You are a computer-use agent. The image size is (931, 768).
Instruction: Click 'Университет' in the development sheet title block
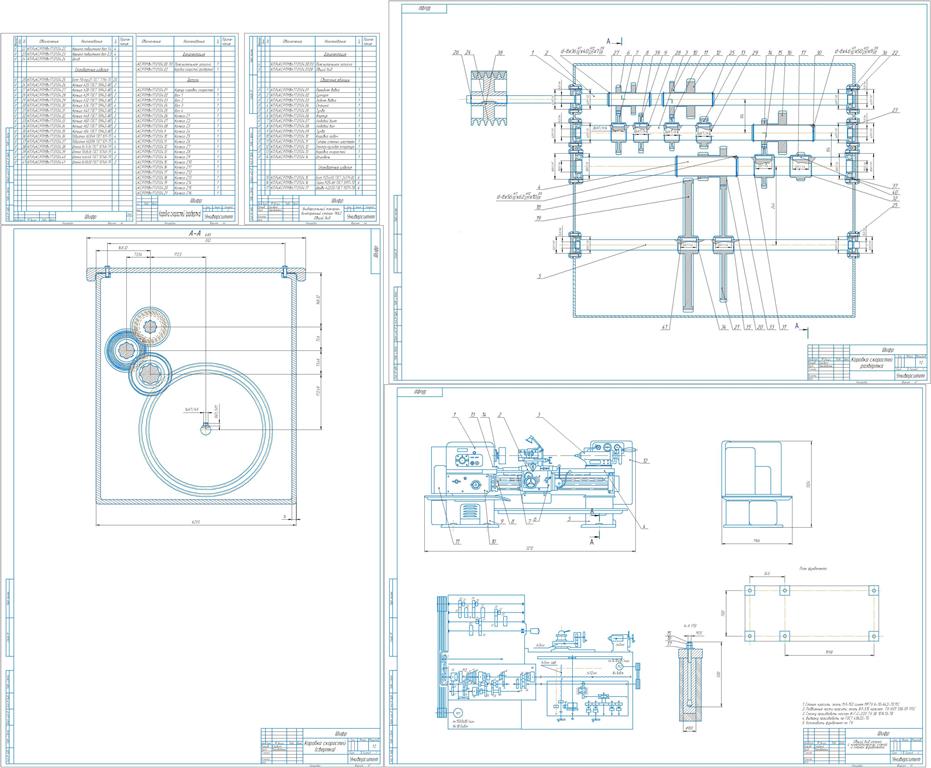pos(910,375)
